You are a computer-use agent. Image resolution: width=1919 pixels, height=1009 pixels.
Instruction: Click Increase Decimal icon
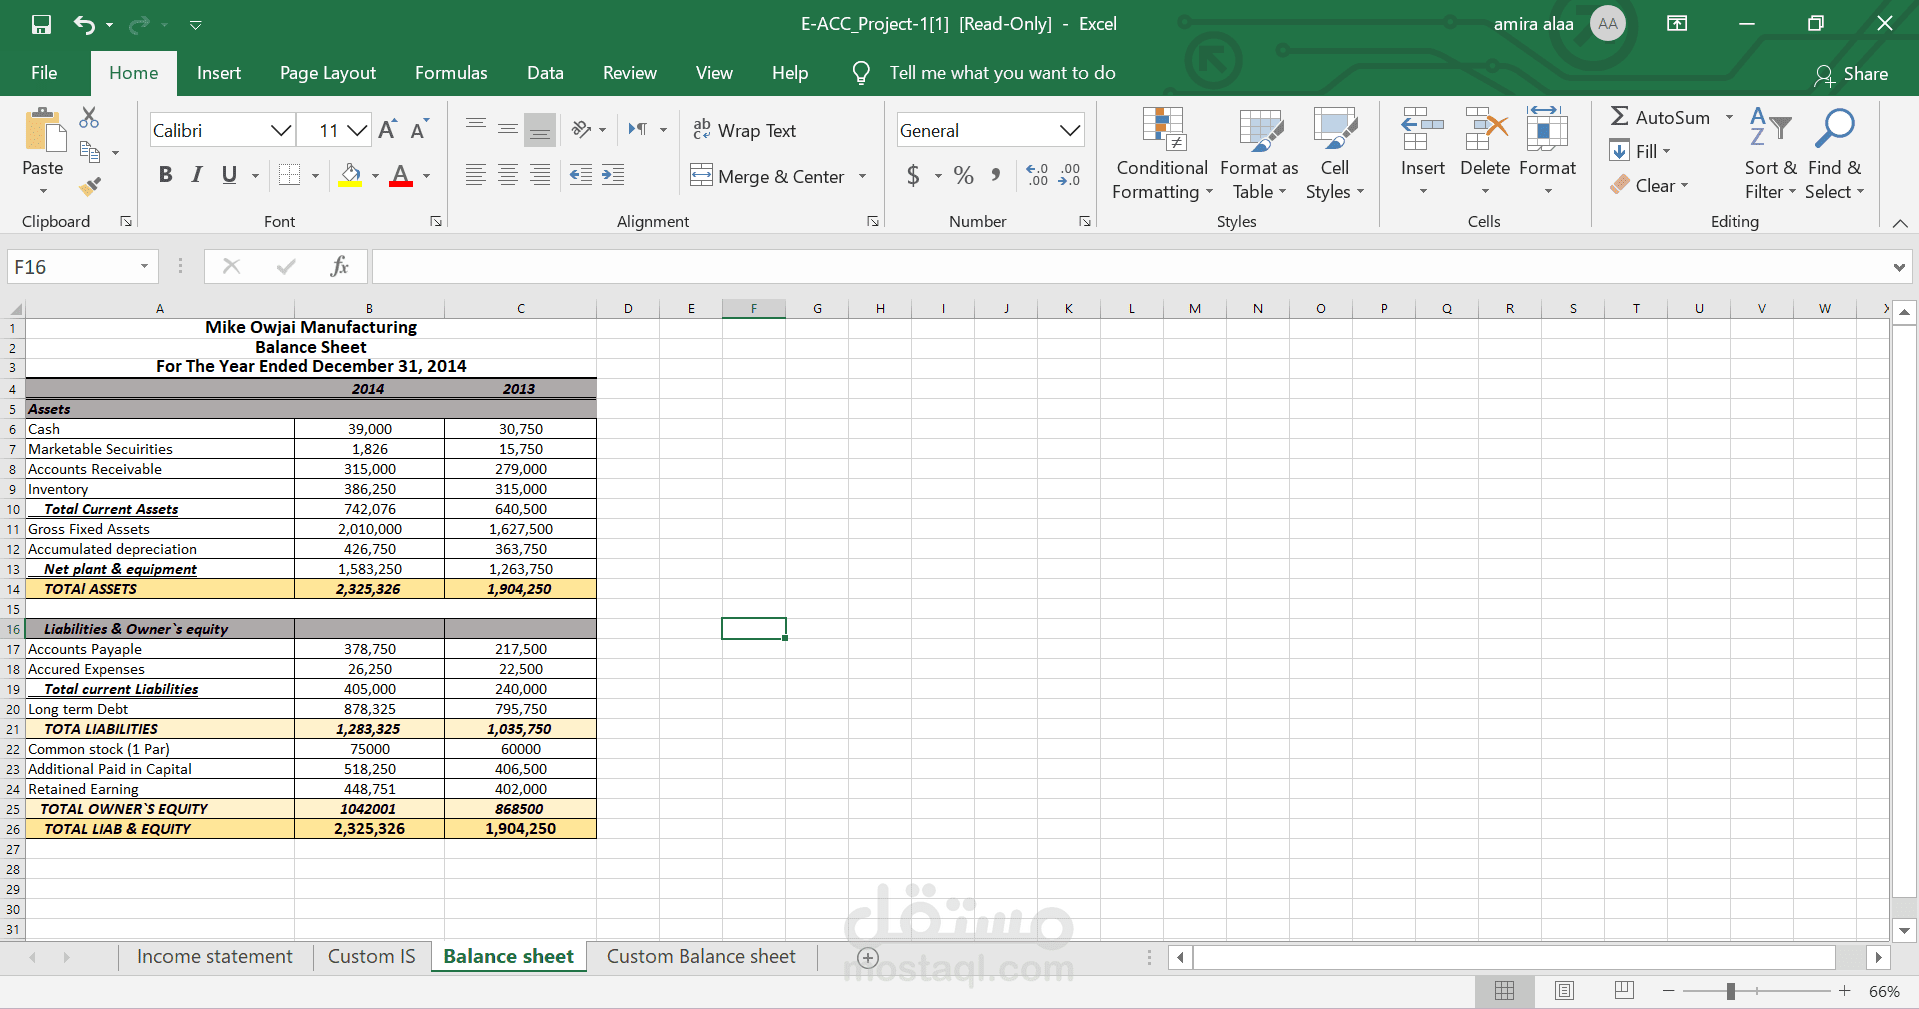pyautogui.click(x=1038, y=176)
